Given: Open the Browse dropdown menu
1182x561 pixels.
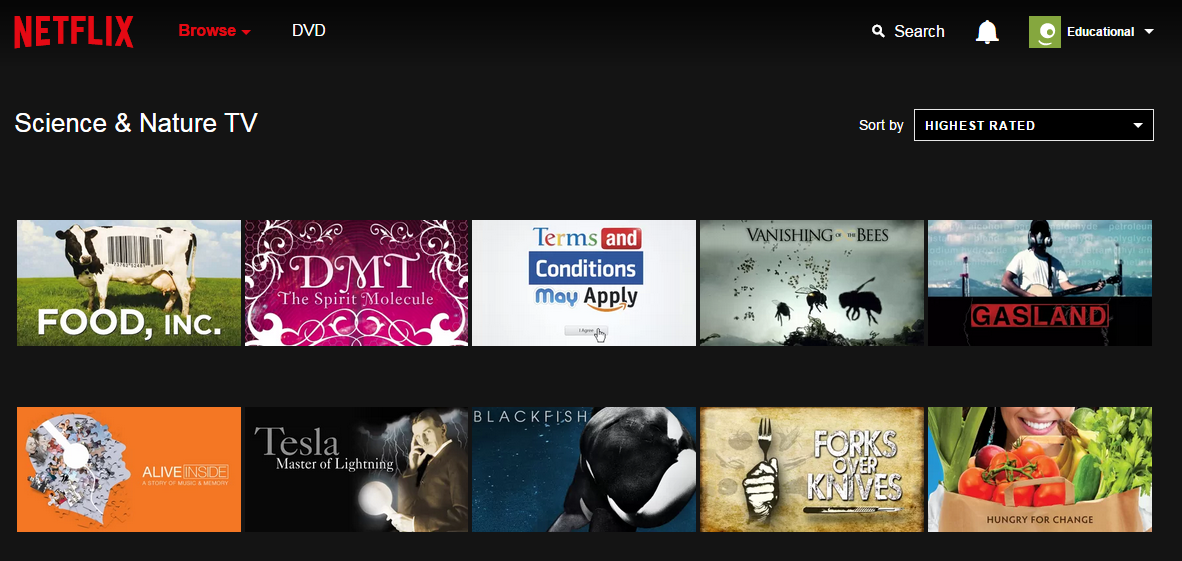Looking at the screenshot, I should 214,31.
